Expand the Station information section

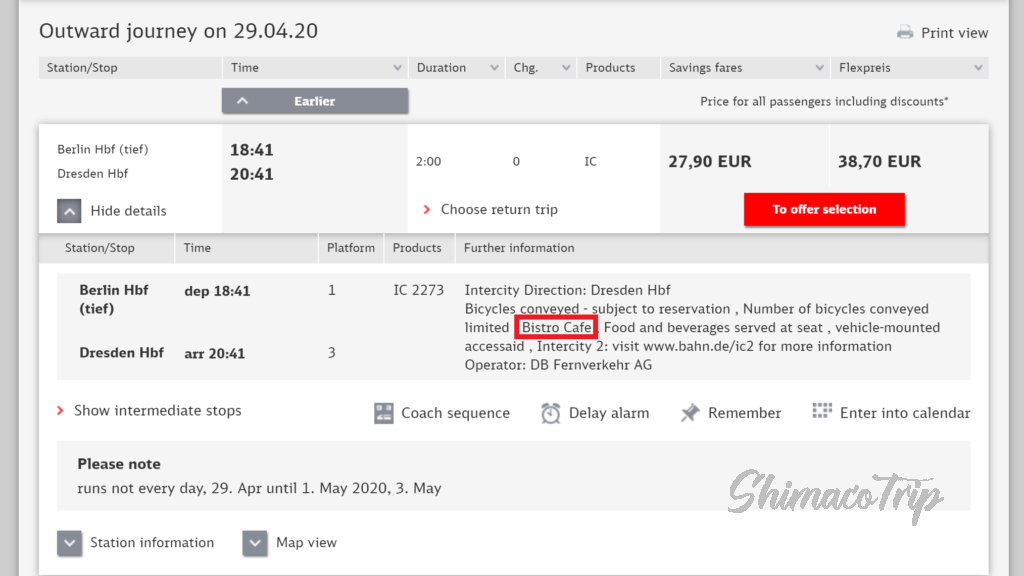69,543
